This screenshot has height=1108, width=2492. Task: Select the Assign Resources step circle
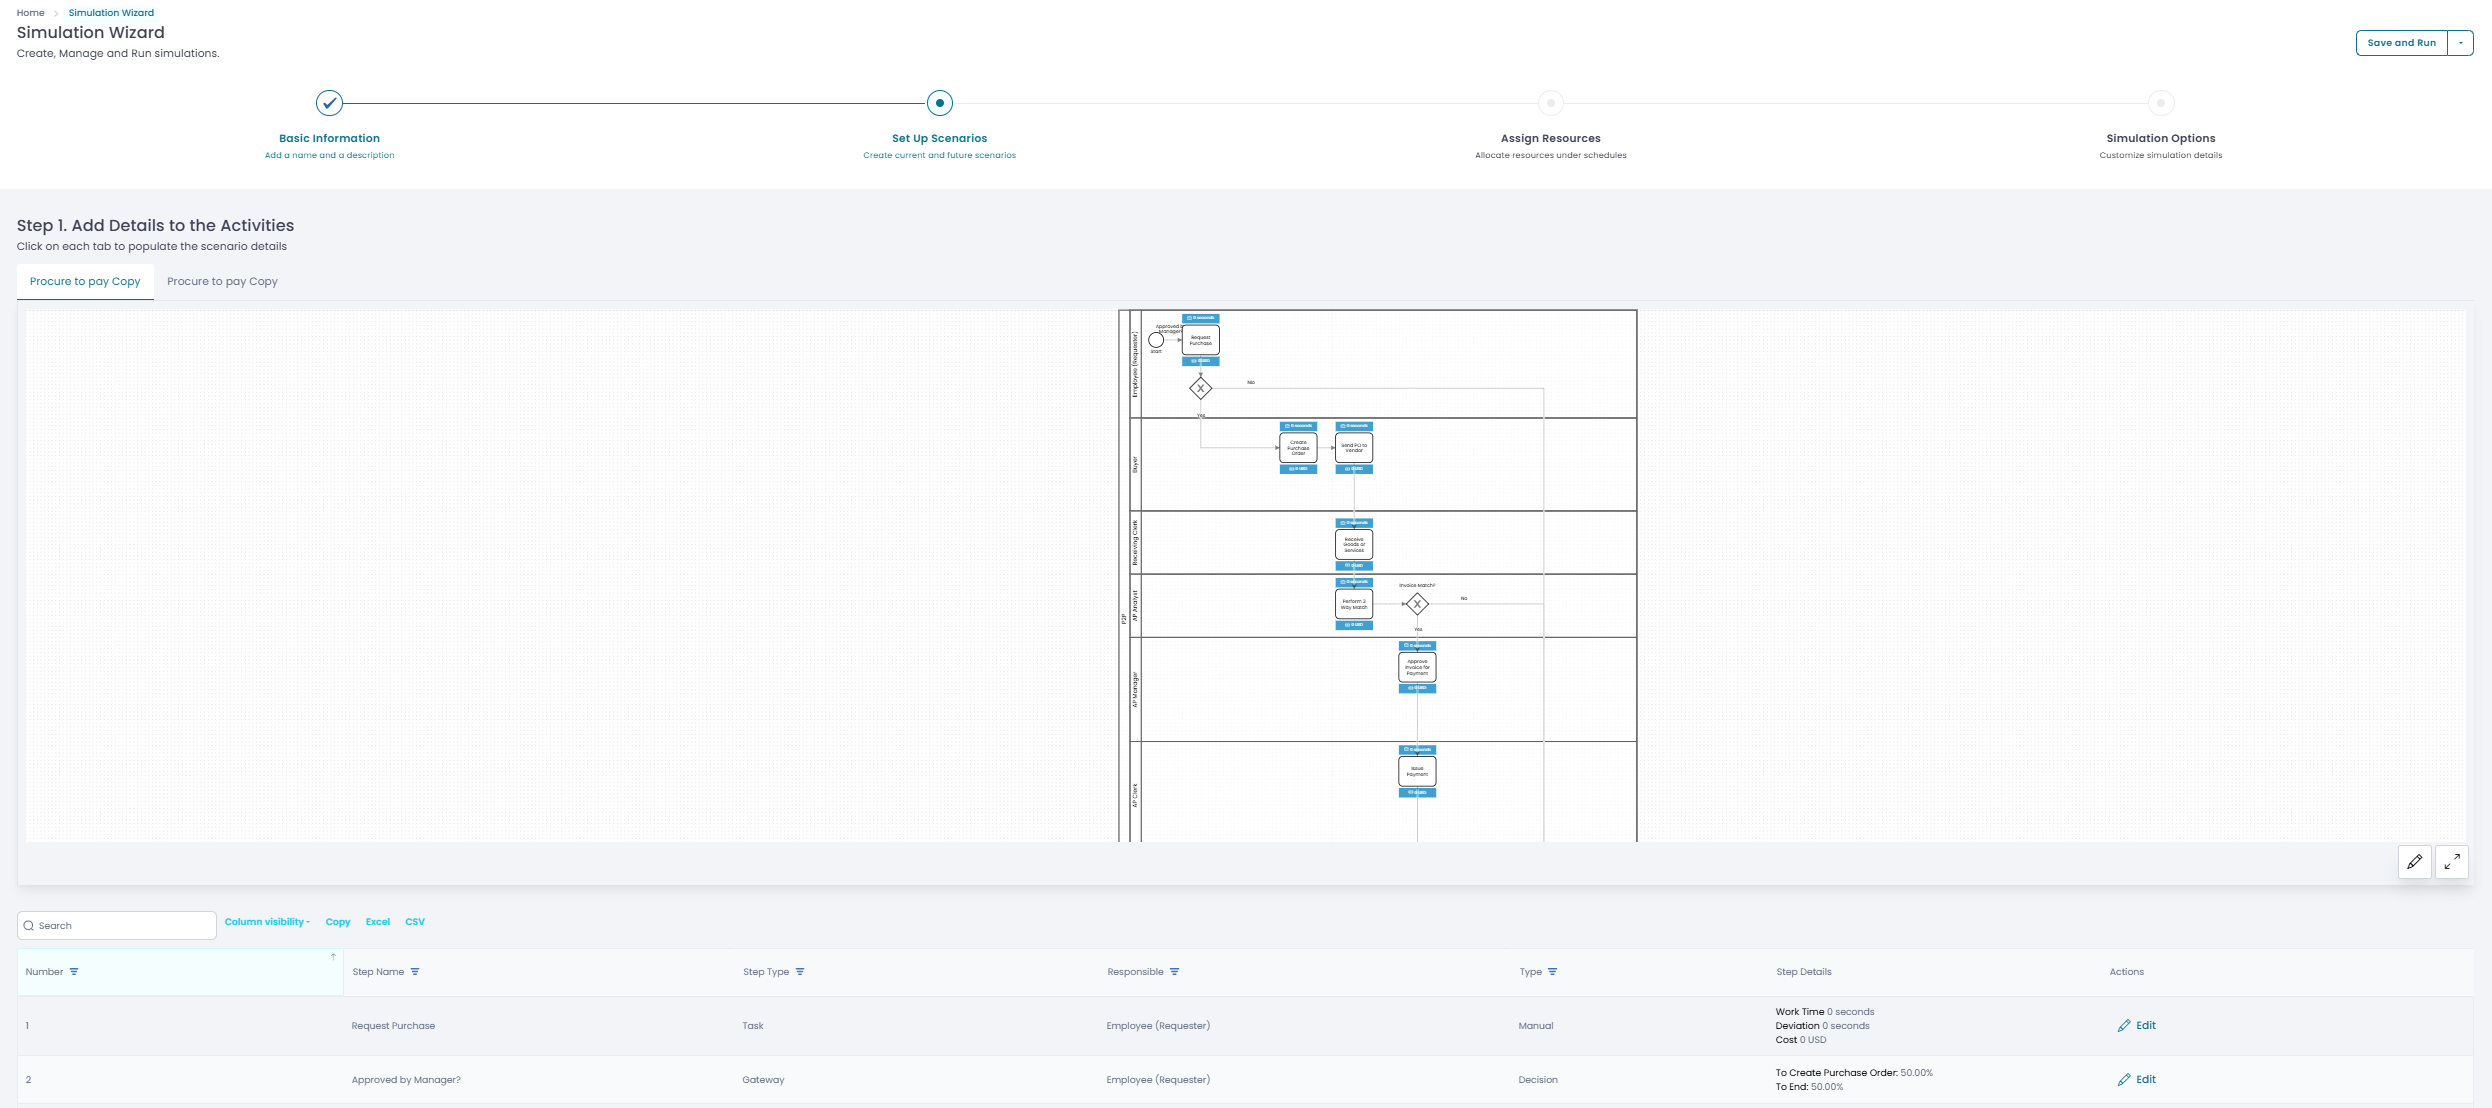1550,103
